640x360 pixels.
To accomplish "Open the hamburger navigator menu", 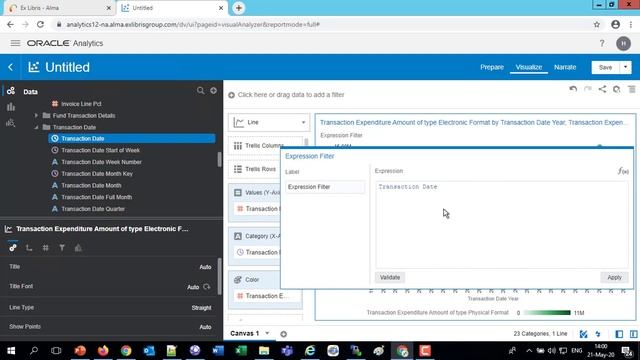I will click(x=15, y=43).
